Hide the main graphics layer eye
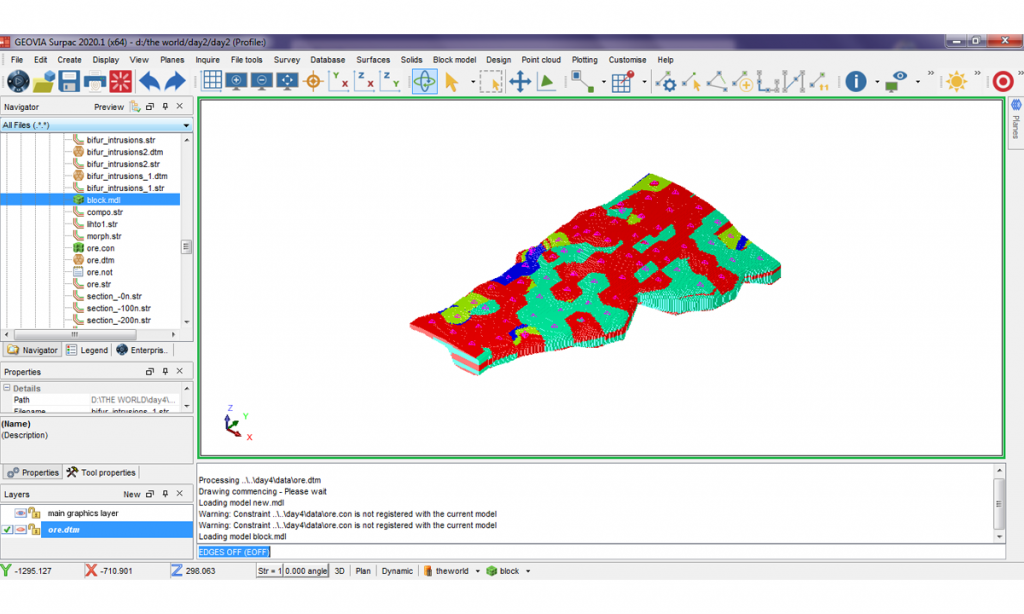This screenshot has height=614, width=1024. click(21, 513)
